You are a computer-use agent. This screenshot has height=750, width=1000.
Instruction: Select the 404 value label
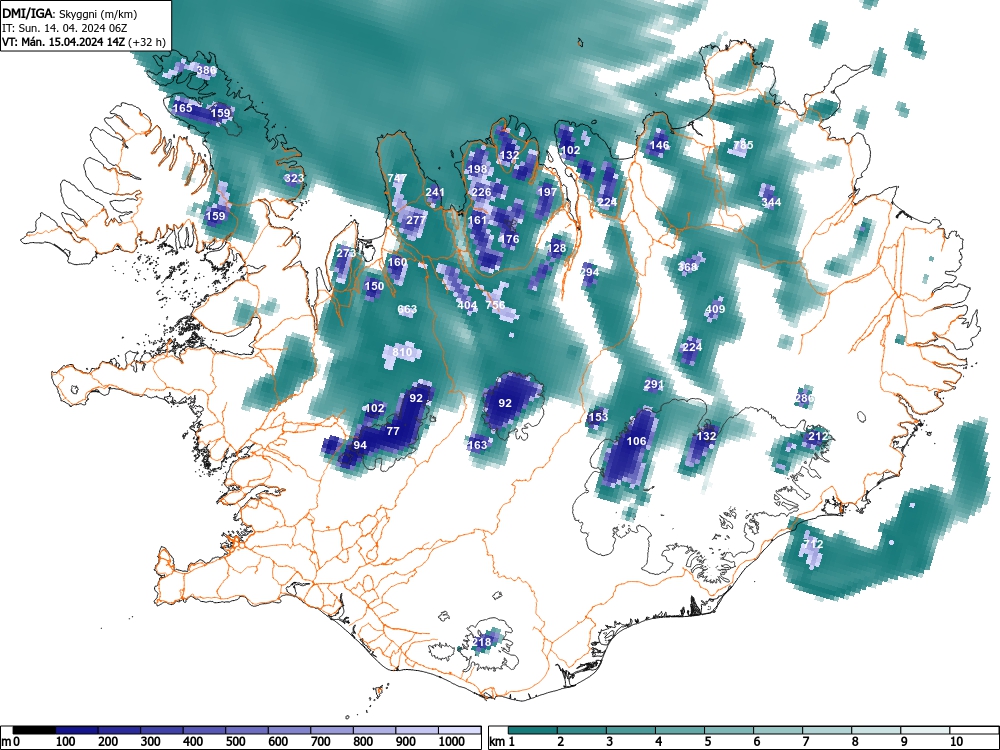[467, 305]
